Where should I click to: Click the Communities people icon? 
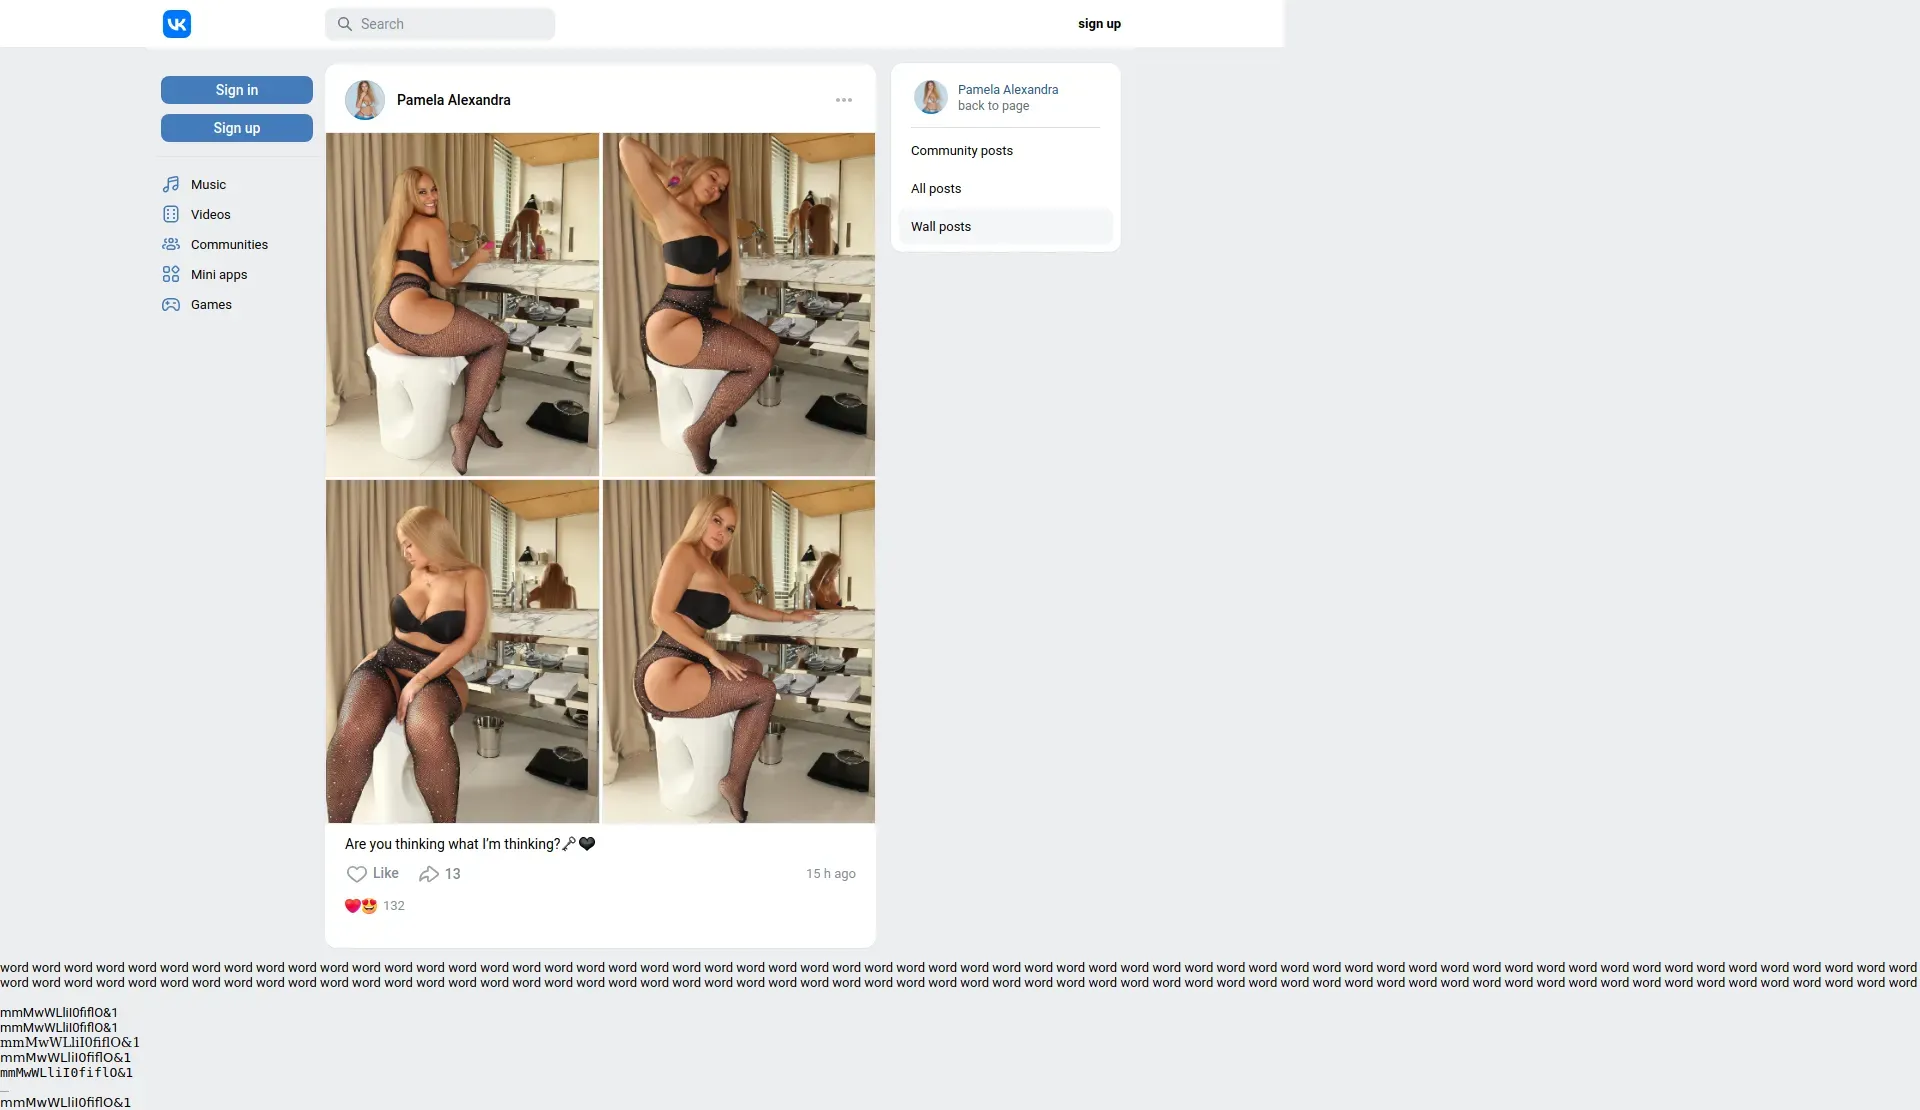coord(171,245)
